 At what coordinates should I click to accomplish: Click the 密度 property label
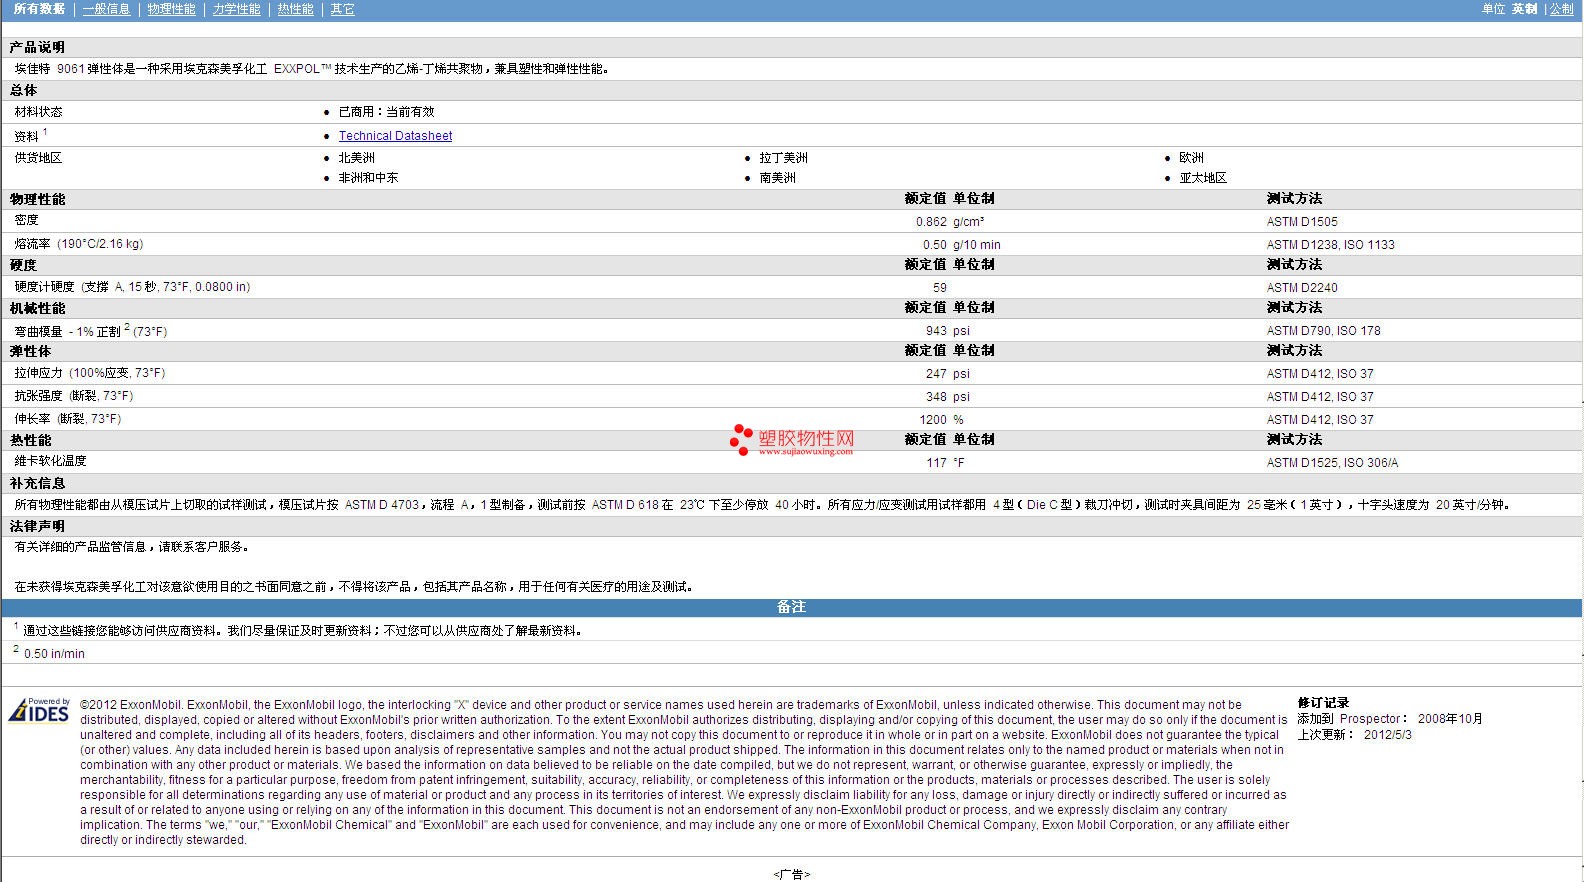click(27, 220)
